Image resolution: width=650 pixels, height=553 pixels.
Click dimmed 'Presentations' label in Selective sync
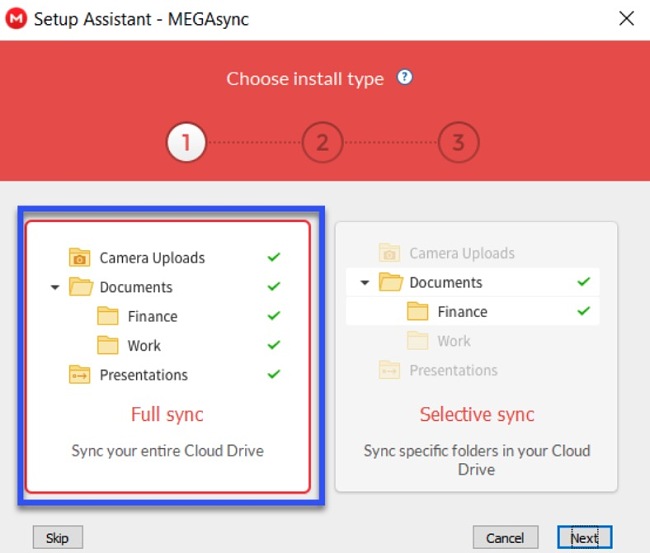[454, 370]
